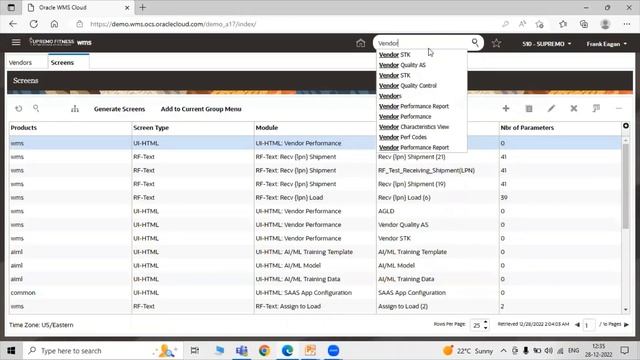640x360 pixels.
Task: Open Windows Start menu
Action: (x=11, y=350)
